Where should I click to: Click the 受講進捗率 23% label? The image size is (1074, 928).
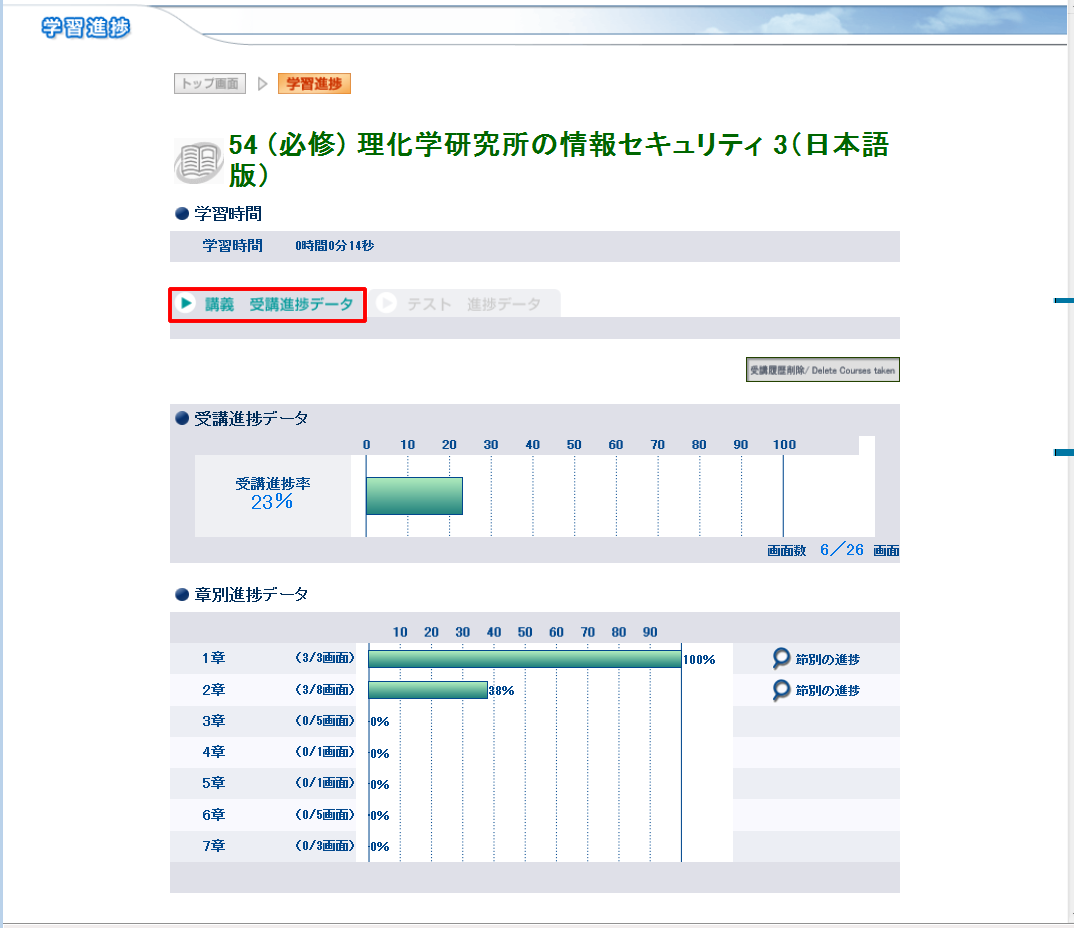[x=273, y=493]
